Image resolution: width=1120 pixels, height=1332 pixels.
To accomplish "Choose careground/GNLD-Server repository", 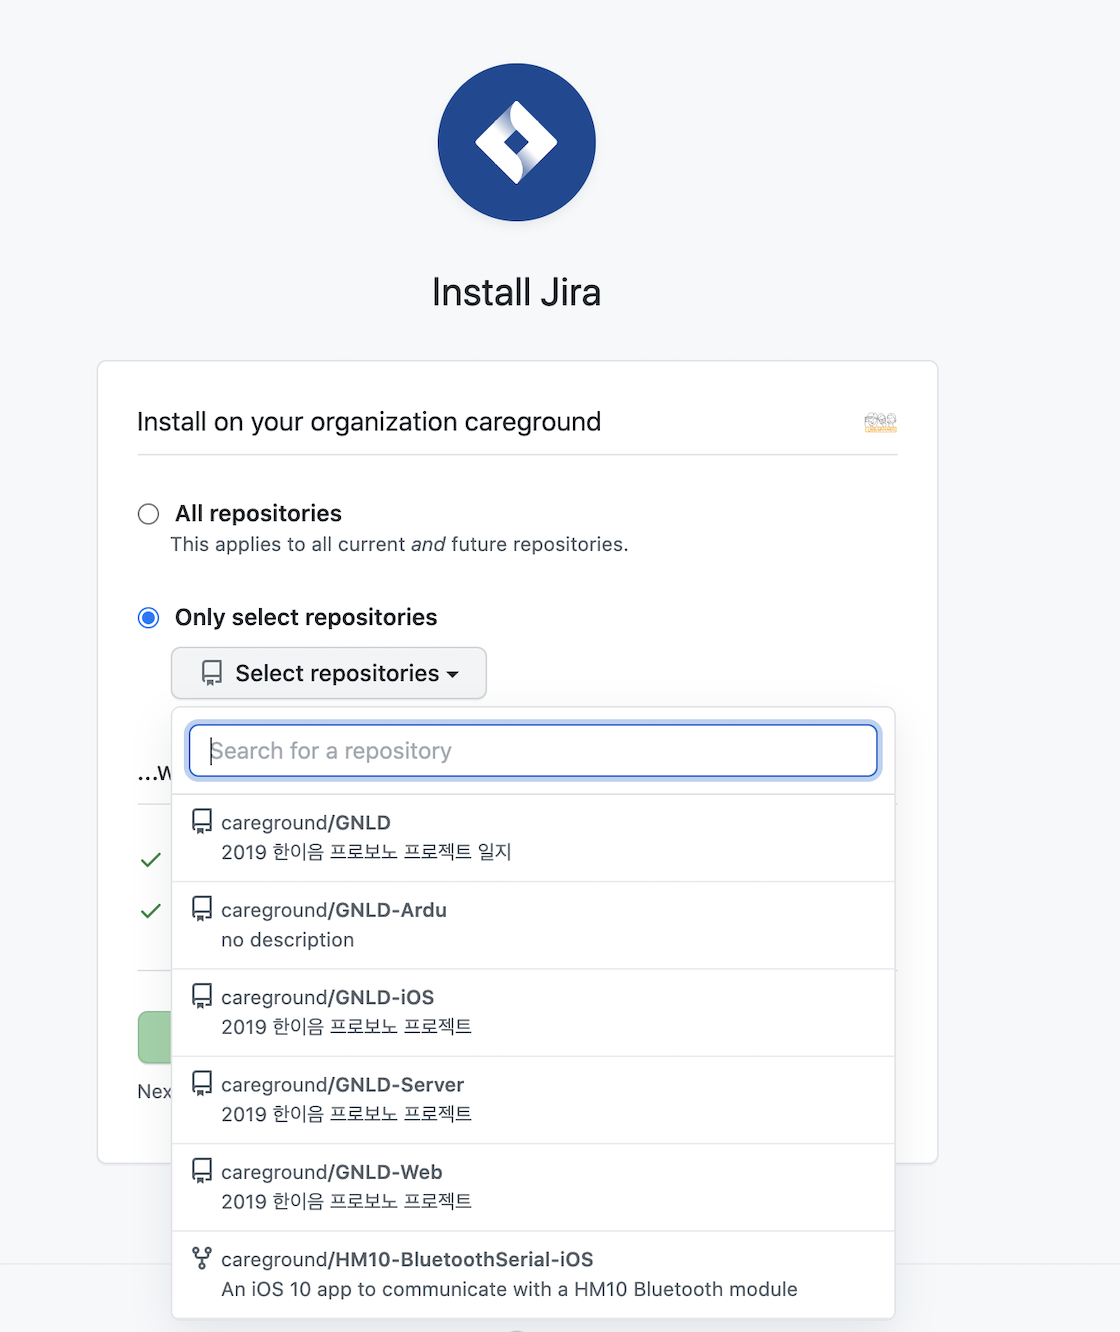I will (533, 1100).
